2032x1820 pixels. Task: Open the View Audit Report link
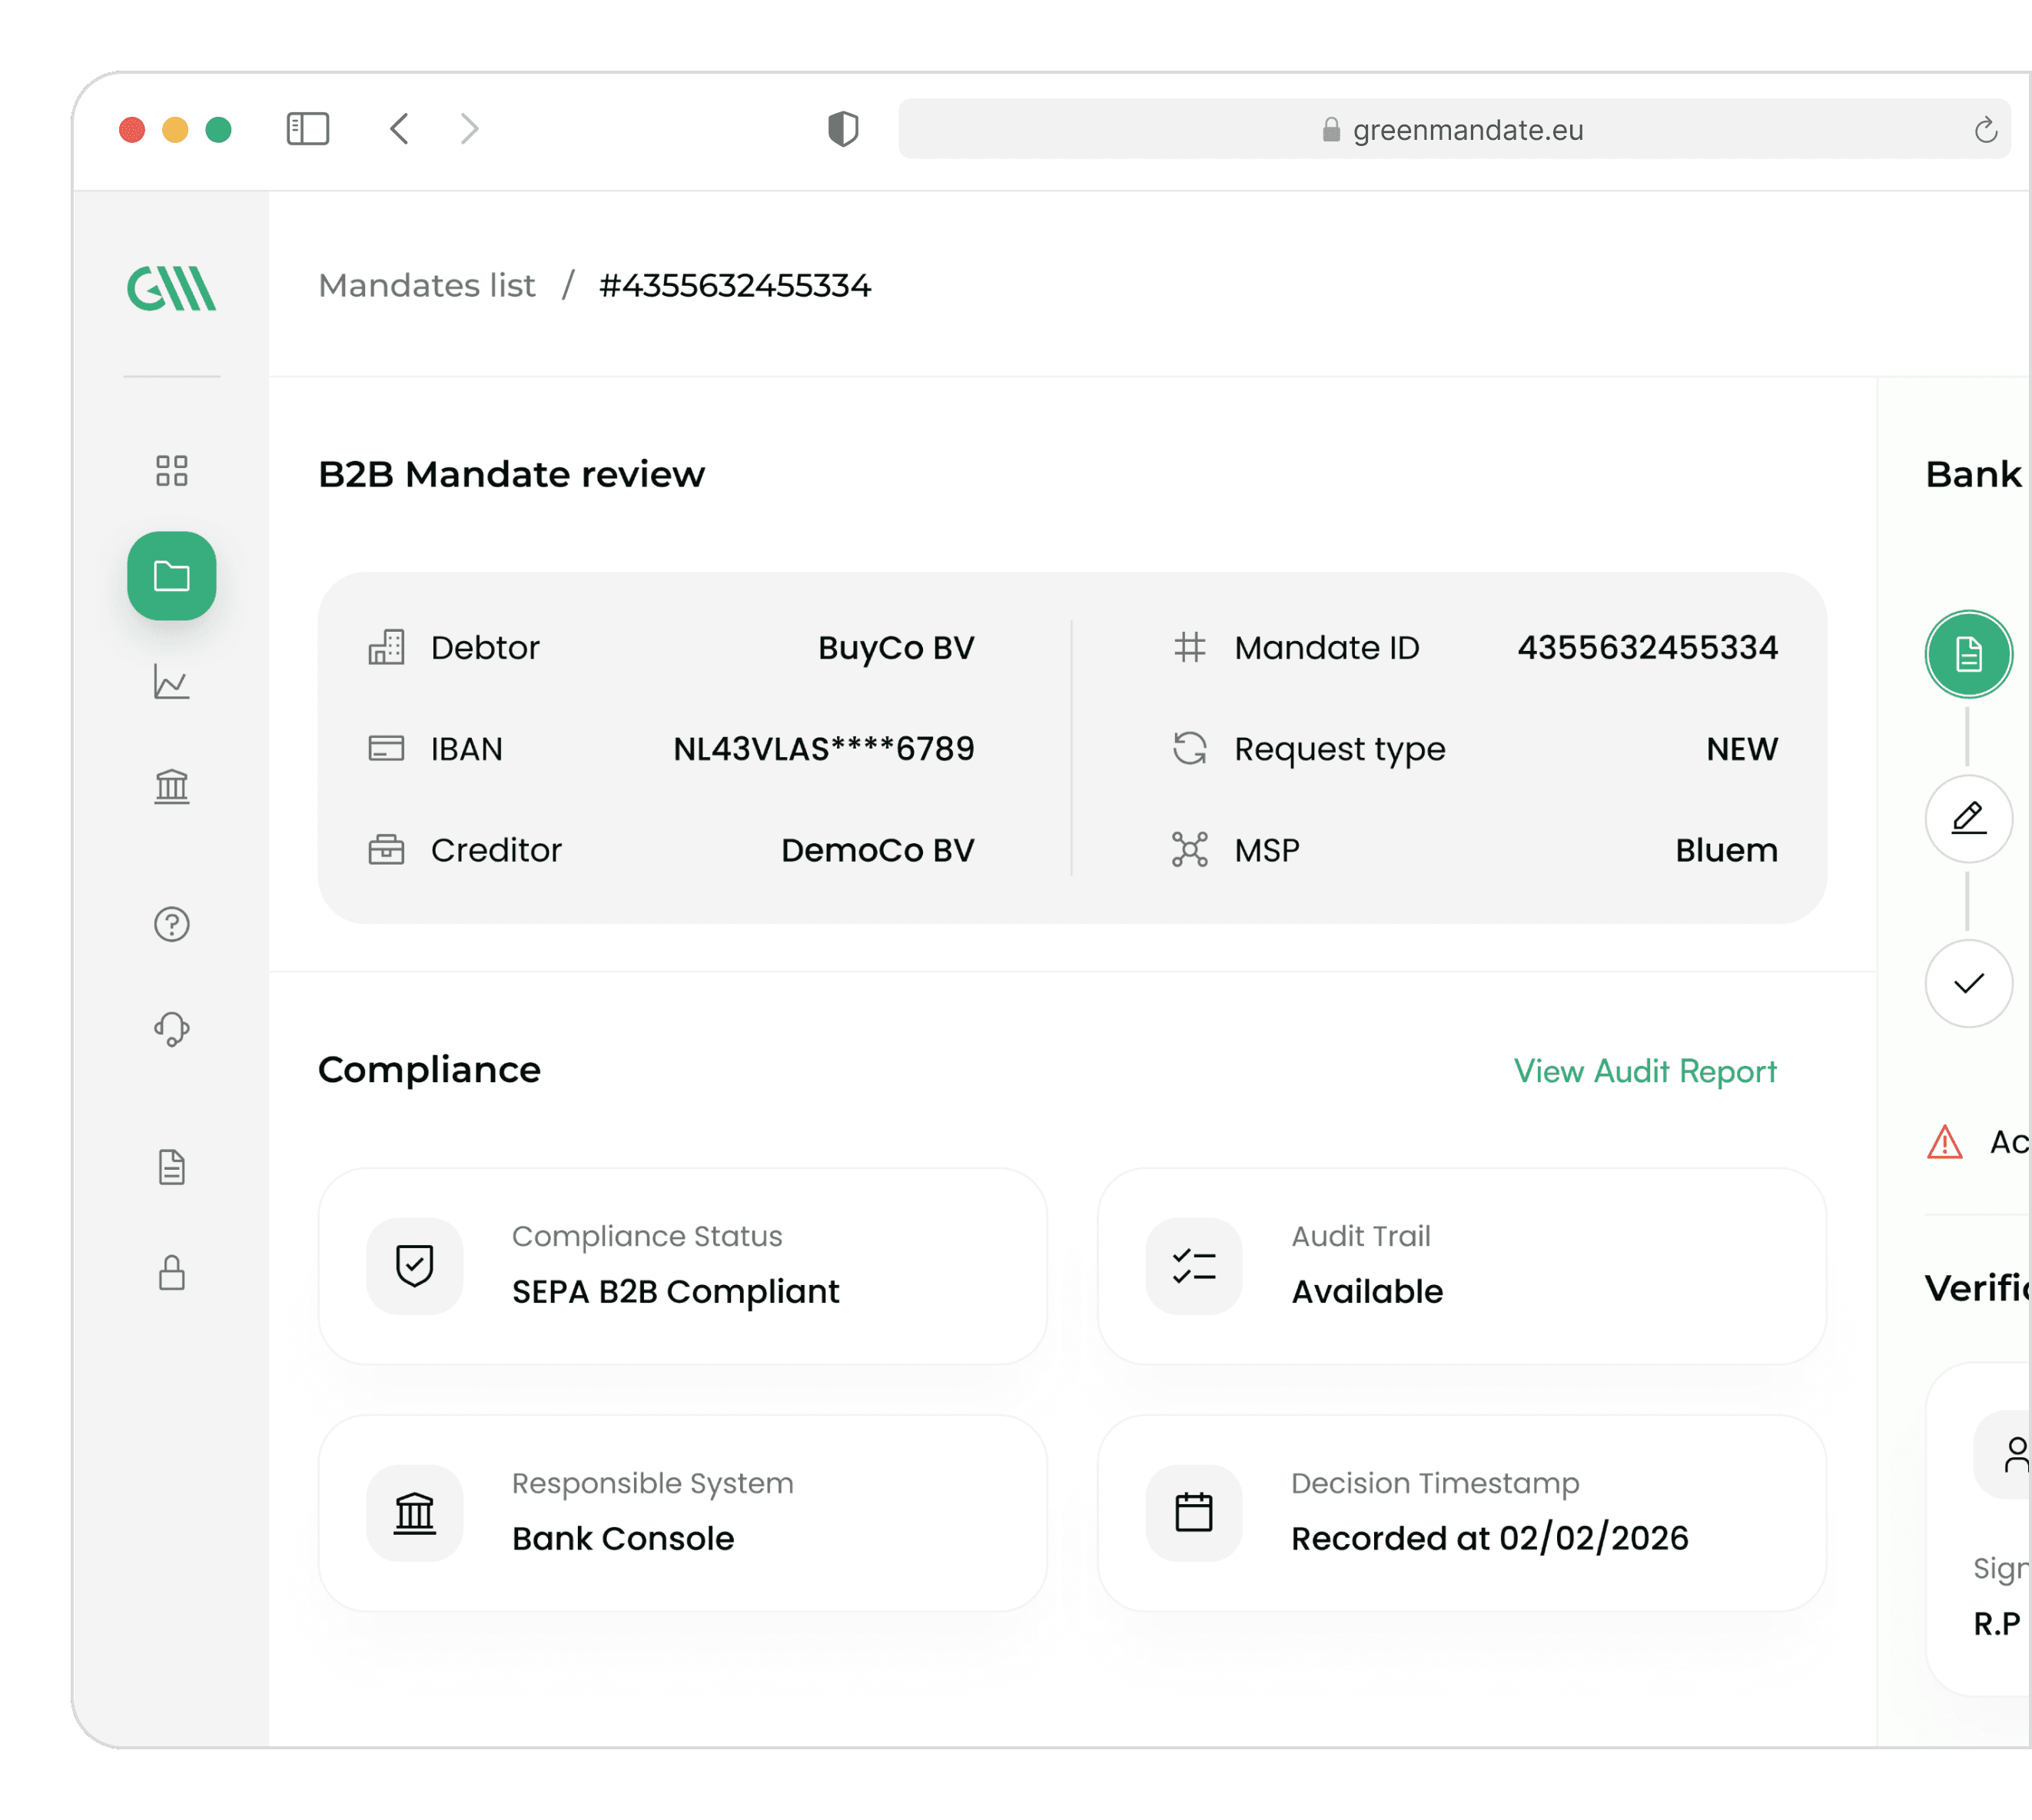(x=1645, y=1071)
